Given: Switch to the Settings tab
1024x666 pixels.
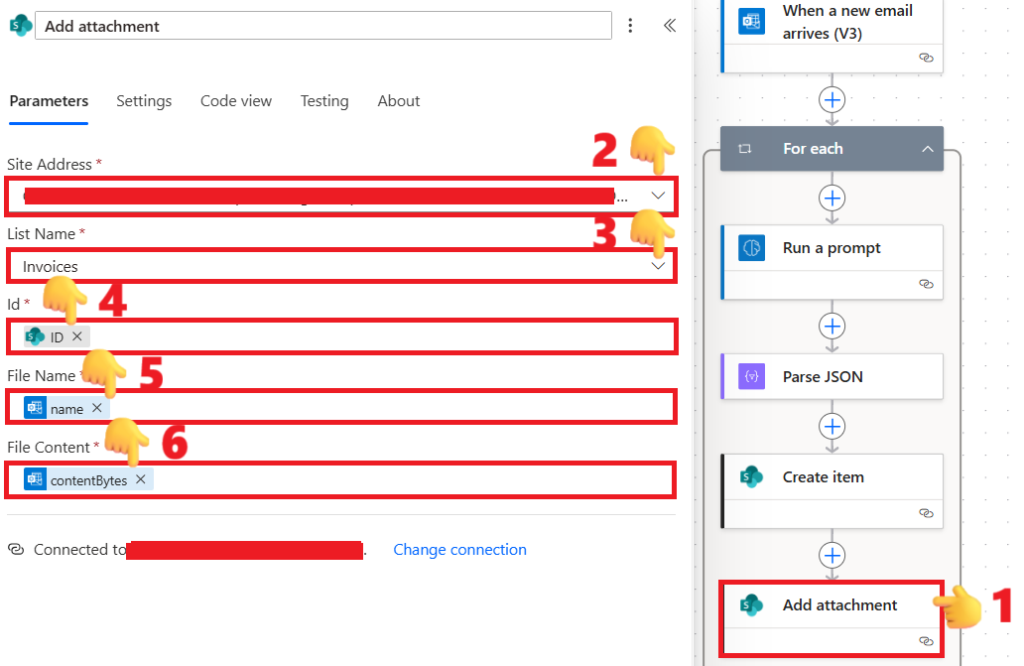Looking at the screenshot, I should [144, 101].
